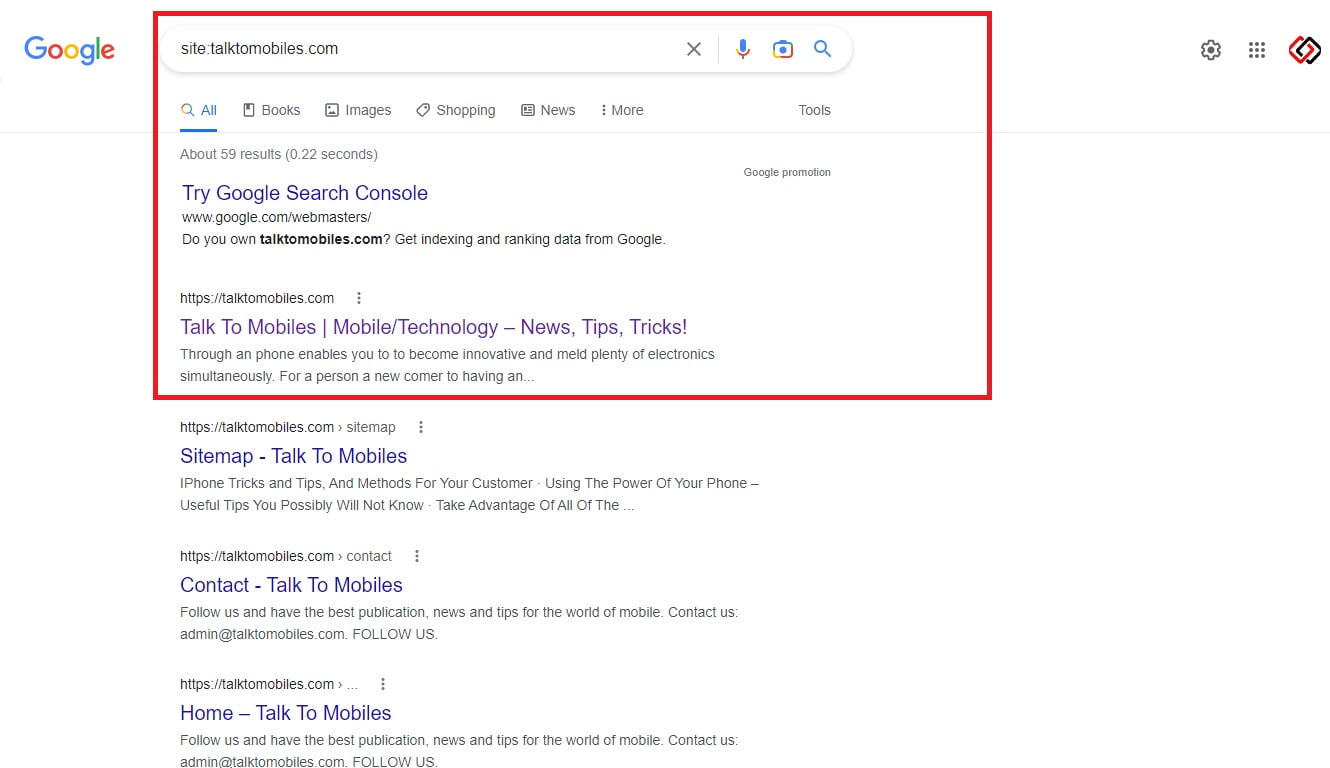Submit search with the magnifying glass icon

[x=823, y=49]
